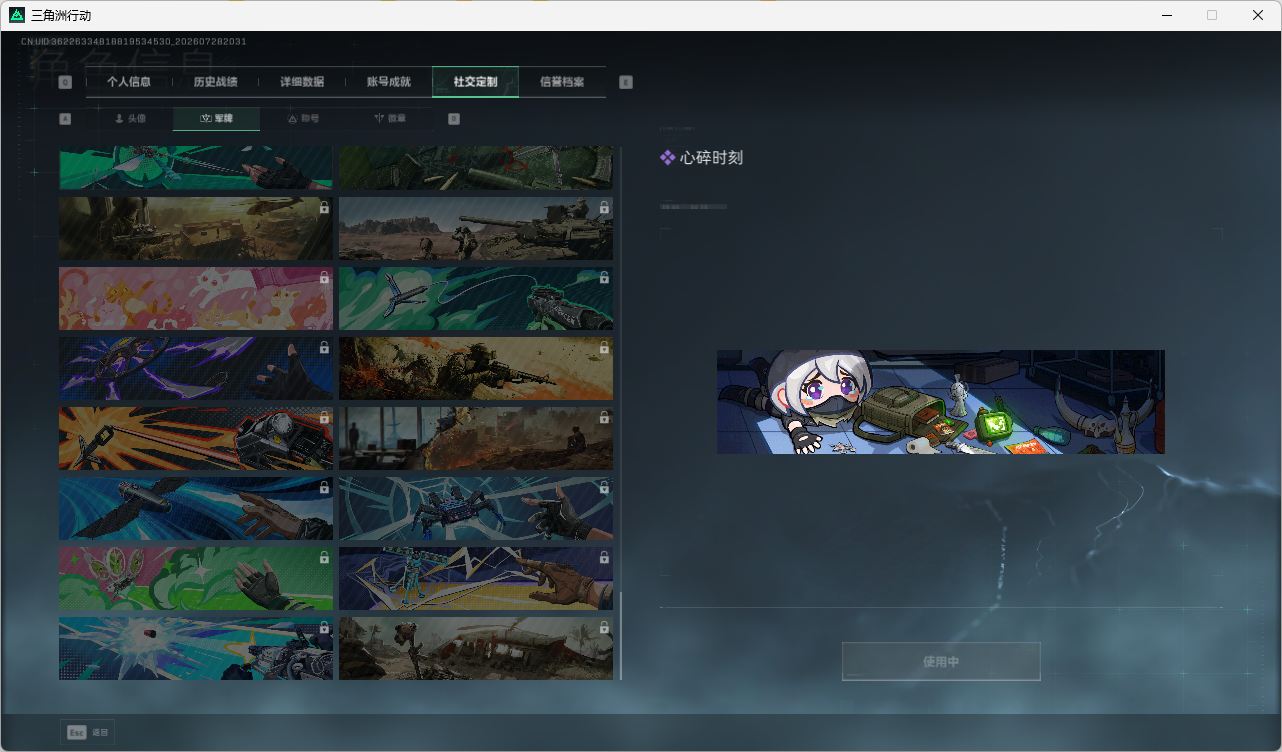
Task: Click the A key hint icon
Action: pyautogui.click(x=65, y=119)
